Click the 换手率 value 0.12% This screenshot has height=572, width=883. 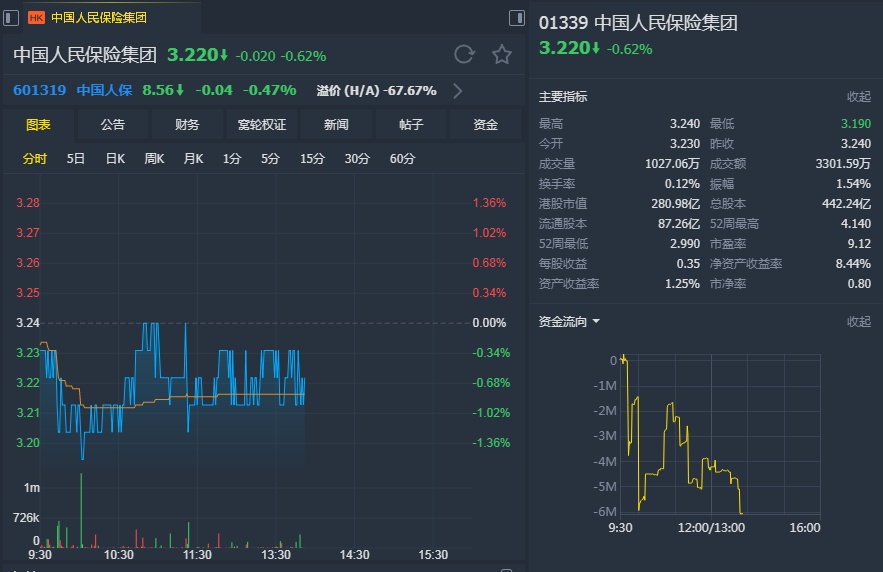(x=682, y=184)
